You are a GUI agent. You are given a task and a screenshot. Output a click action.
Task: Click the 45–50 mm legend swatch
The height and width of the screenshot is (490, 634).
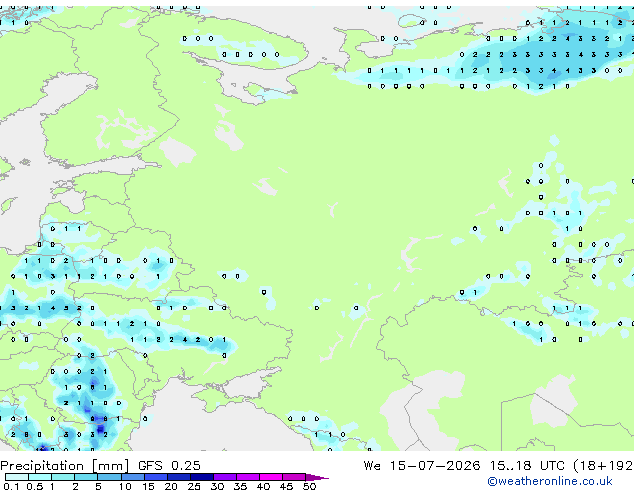pos(294,477)
